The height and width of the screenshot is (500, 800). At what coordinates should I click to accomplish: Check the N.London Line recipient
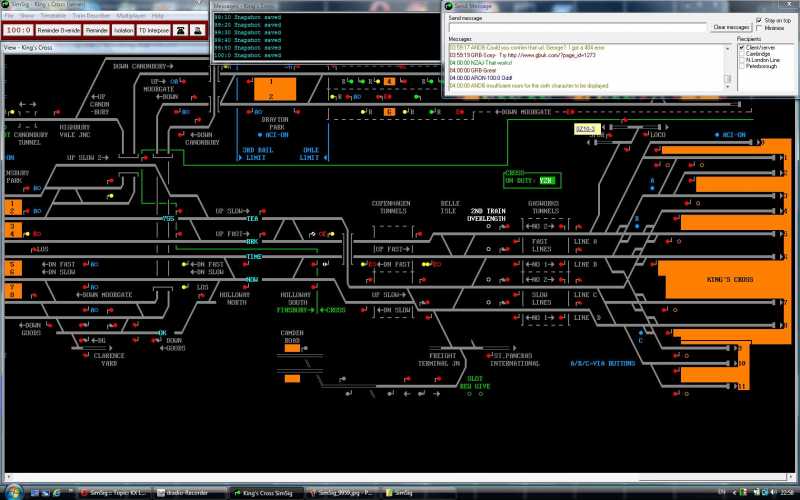[742, 60]
